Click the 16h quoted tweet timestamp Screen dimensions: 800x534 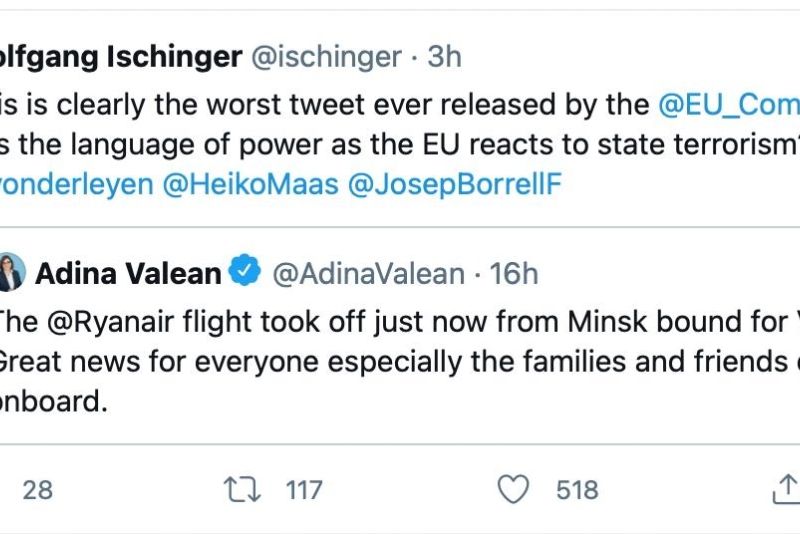coord(514,274)
